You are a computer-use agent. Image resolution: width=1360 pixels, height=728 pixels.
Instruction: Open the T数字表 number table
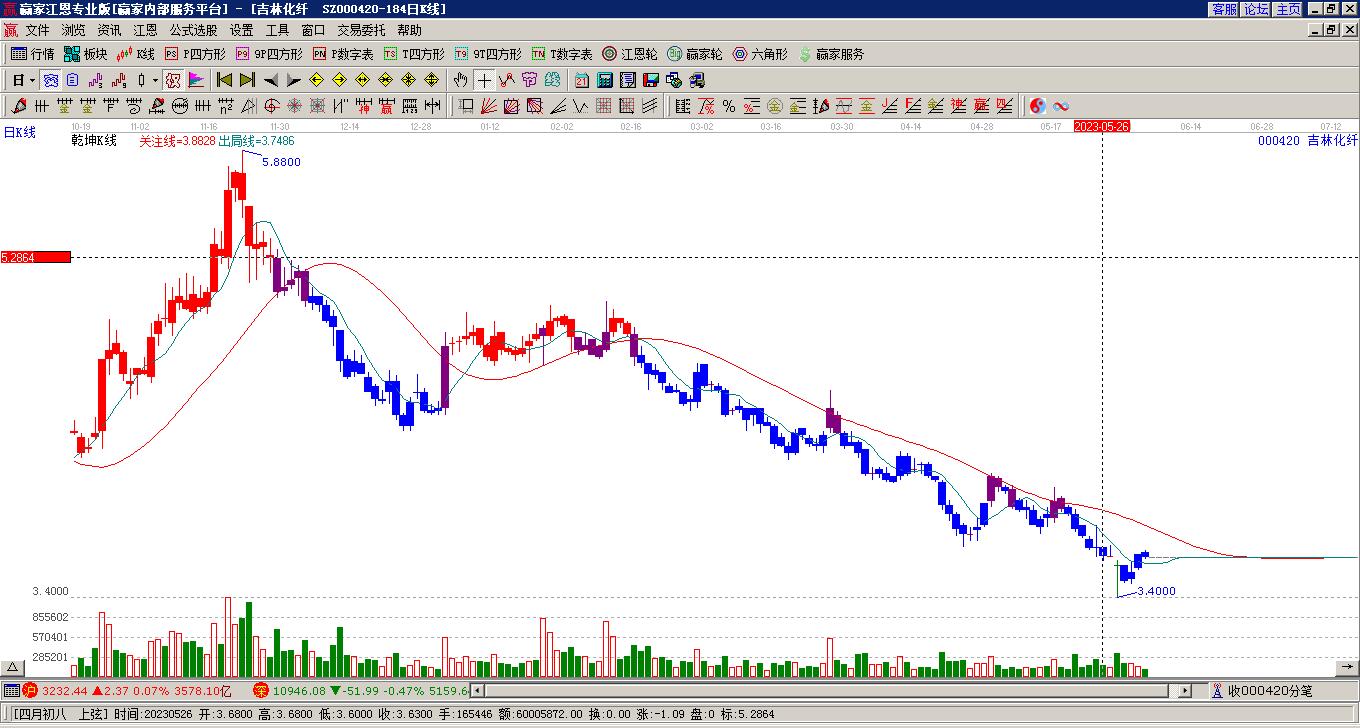tap(562, 54)
